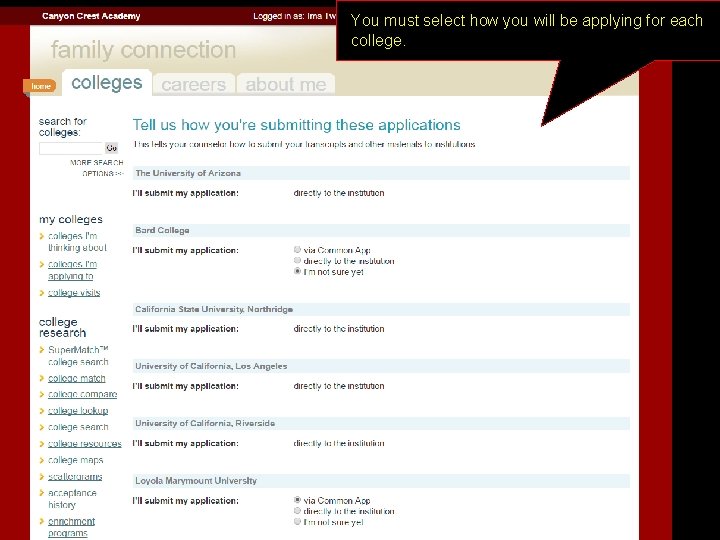Click California State University, Northridge heading

tap(214, 309)
